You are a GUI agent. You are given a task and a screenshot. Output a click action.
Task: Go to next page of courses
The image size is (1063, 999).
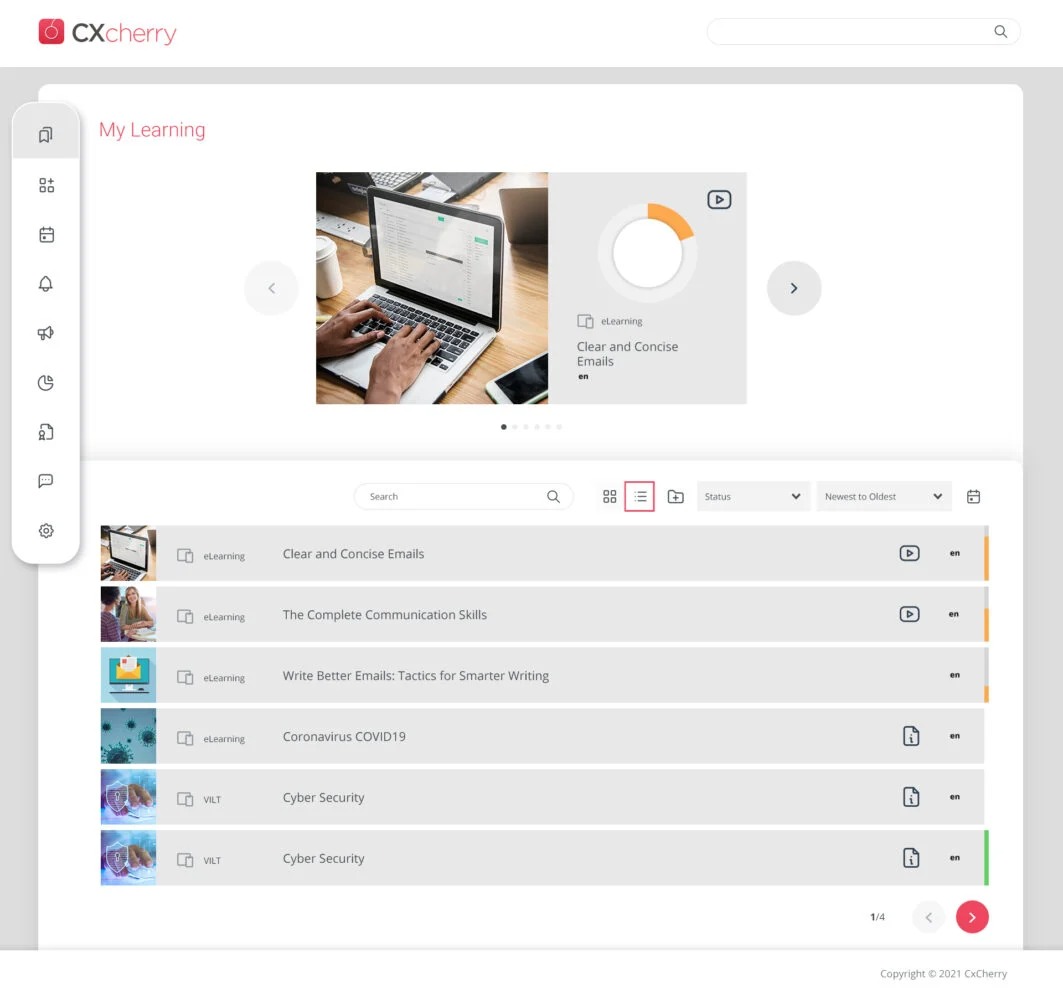(x=972, y=917)
